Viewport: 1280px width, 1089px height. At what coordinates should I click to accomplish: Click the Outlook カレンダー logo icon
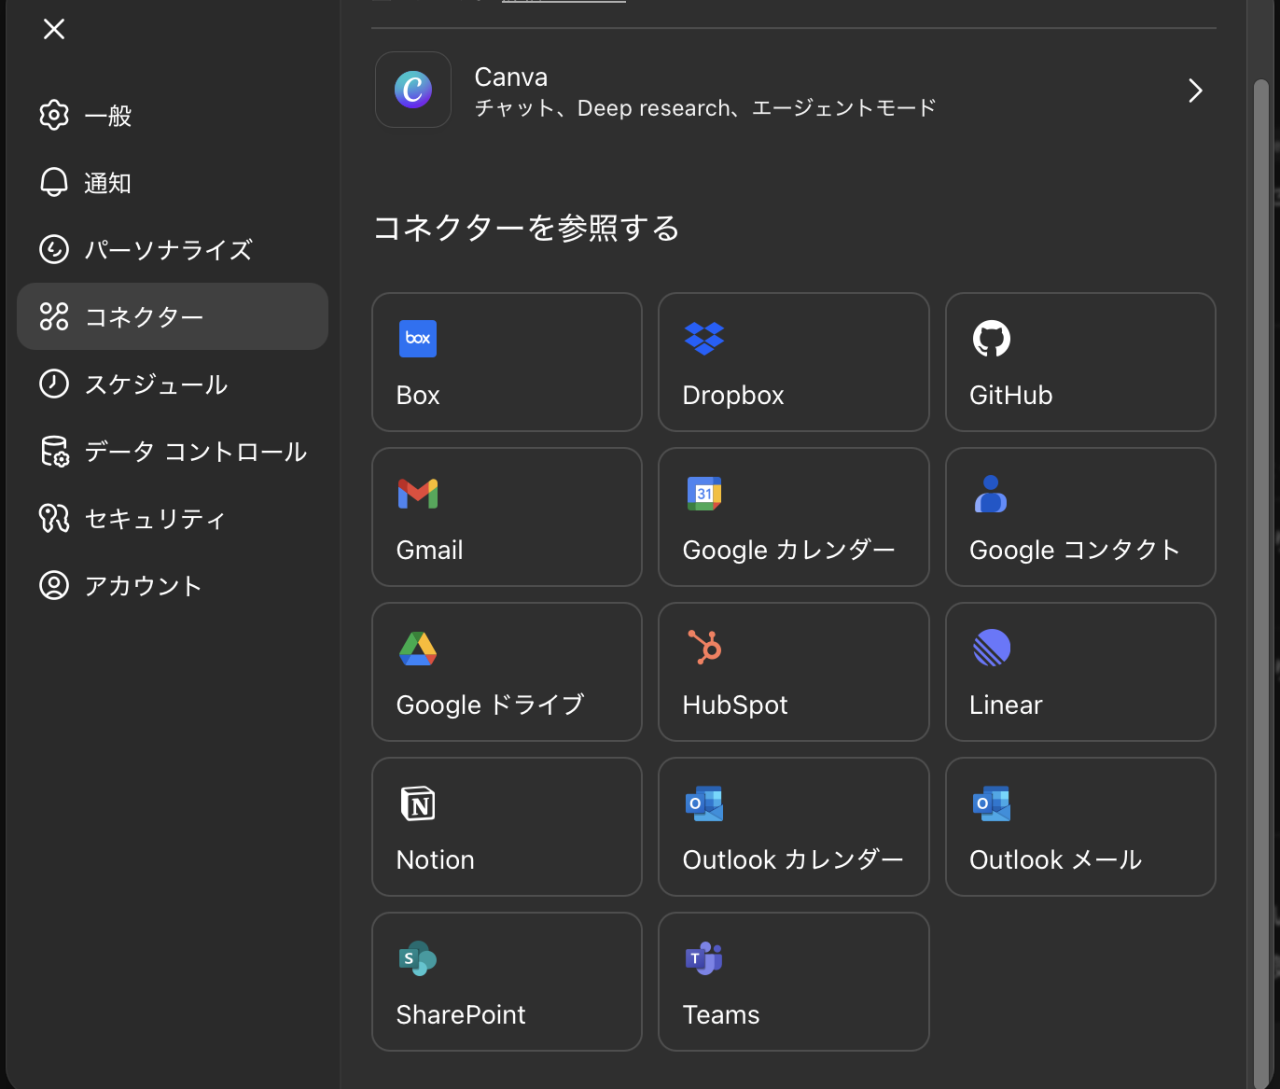[704, 804]
